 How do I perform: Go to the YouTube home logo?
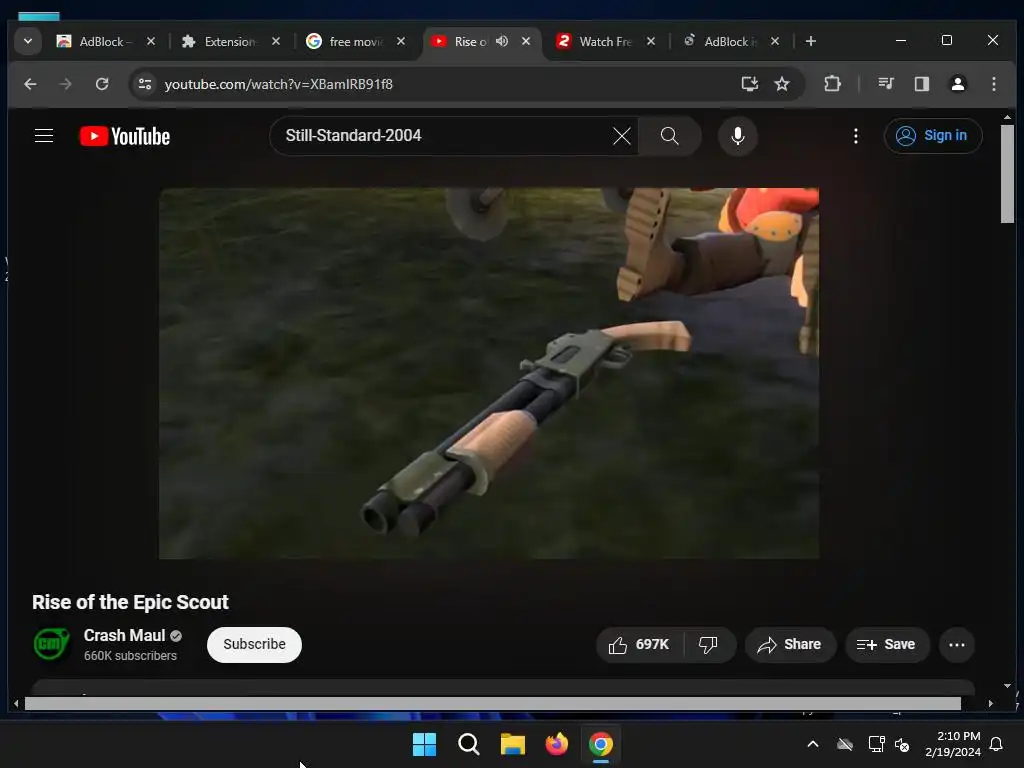point(125,136)
